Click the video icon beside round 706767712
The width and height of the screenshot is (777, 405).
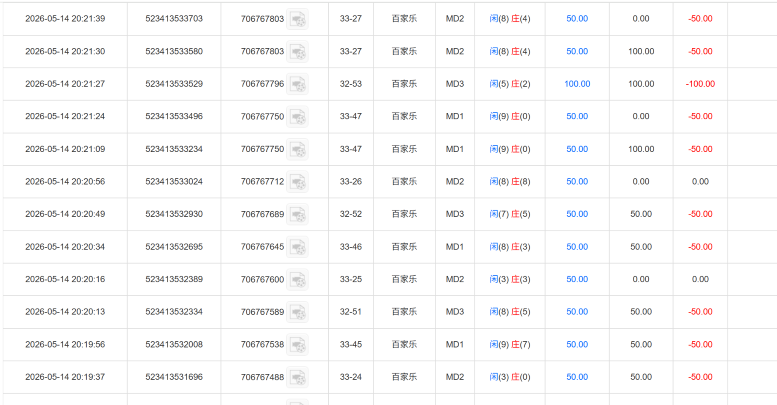coord(298,182)
